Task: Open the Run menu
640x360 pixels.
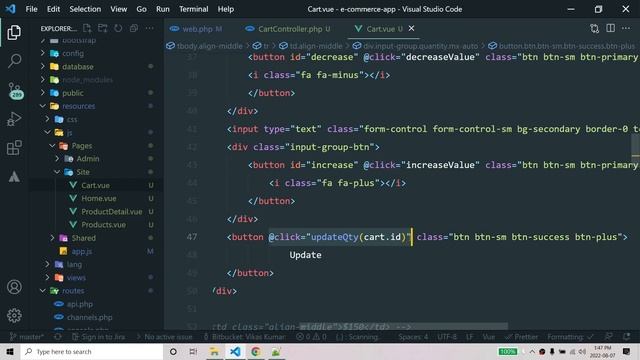Action: (x=162, y=9)
